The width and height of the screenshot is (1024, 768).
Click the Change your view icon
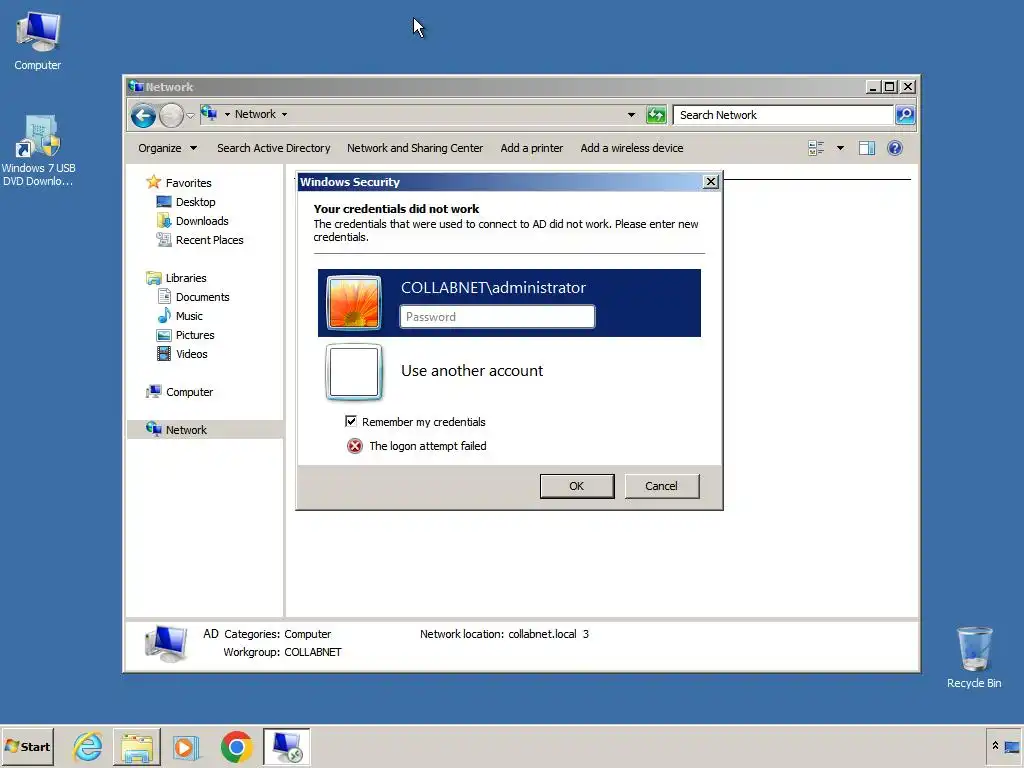coord(816,148)
